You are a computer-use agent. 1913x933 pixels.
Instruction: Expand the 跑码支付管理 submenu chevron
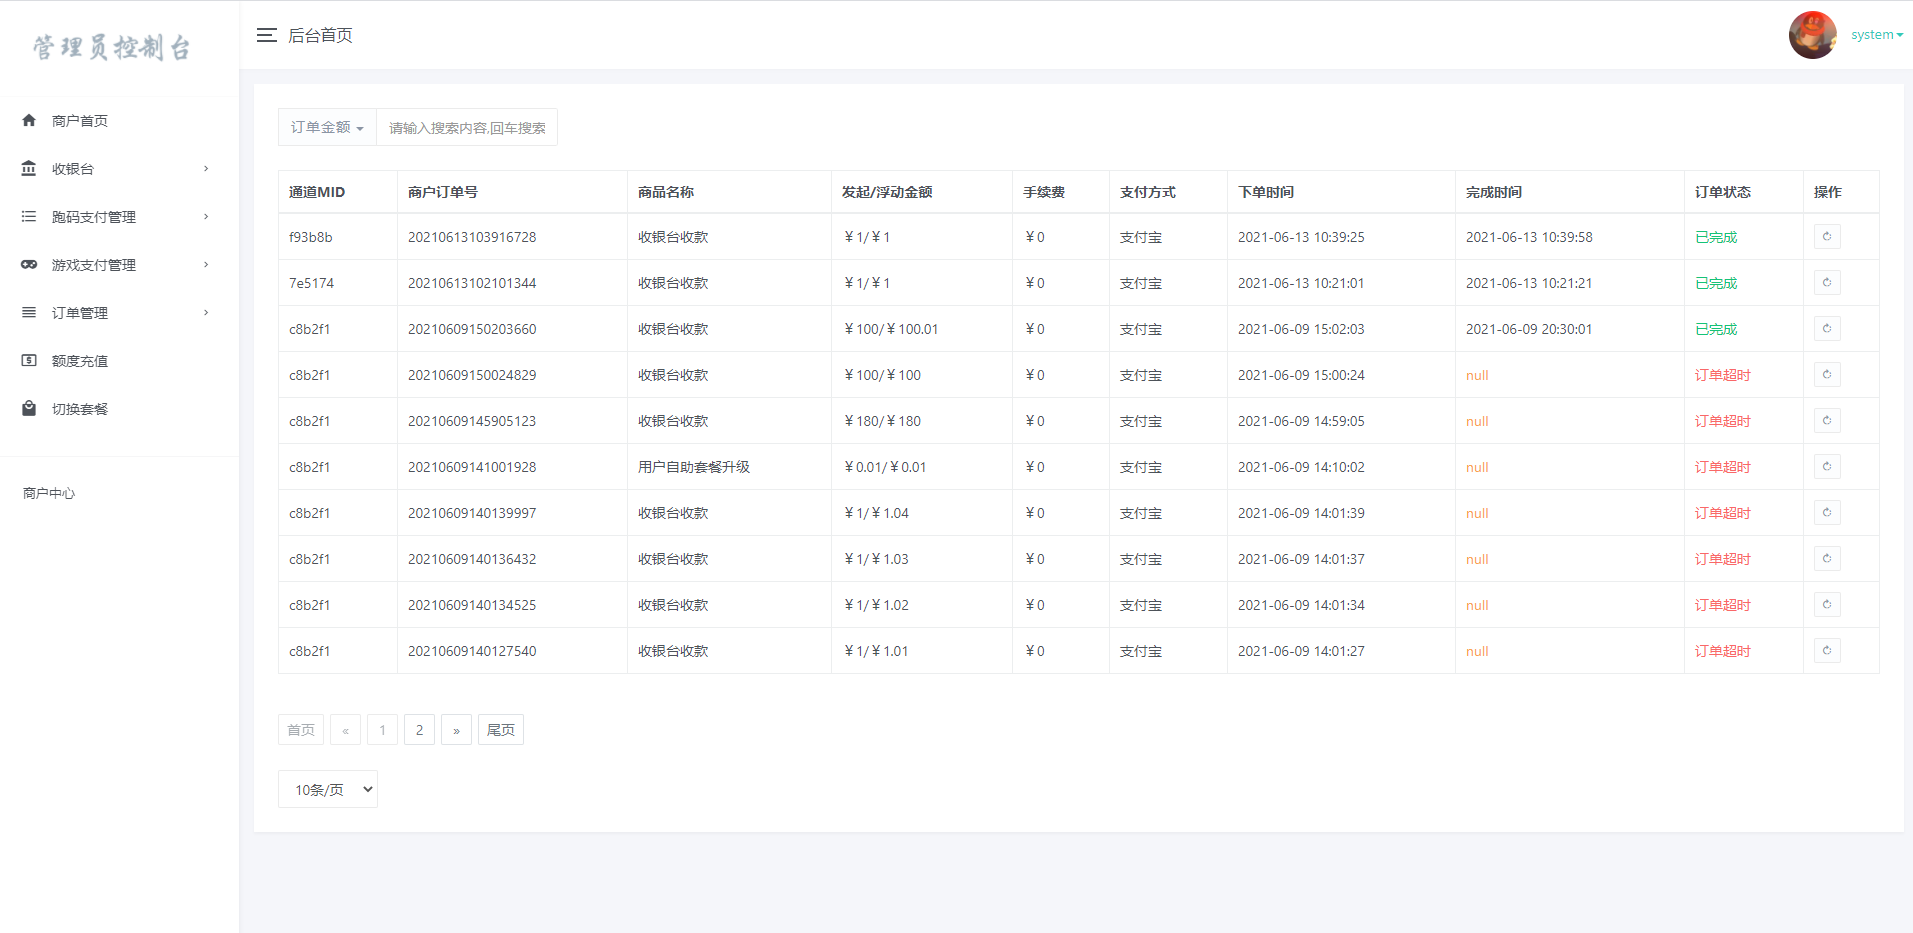click(206, 216)
